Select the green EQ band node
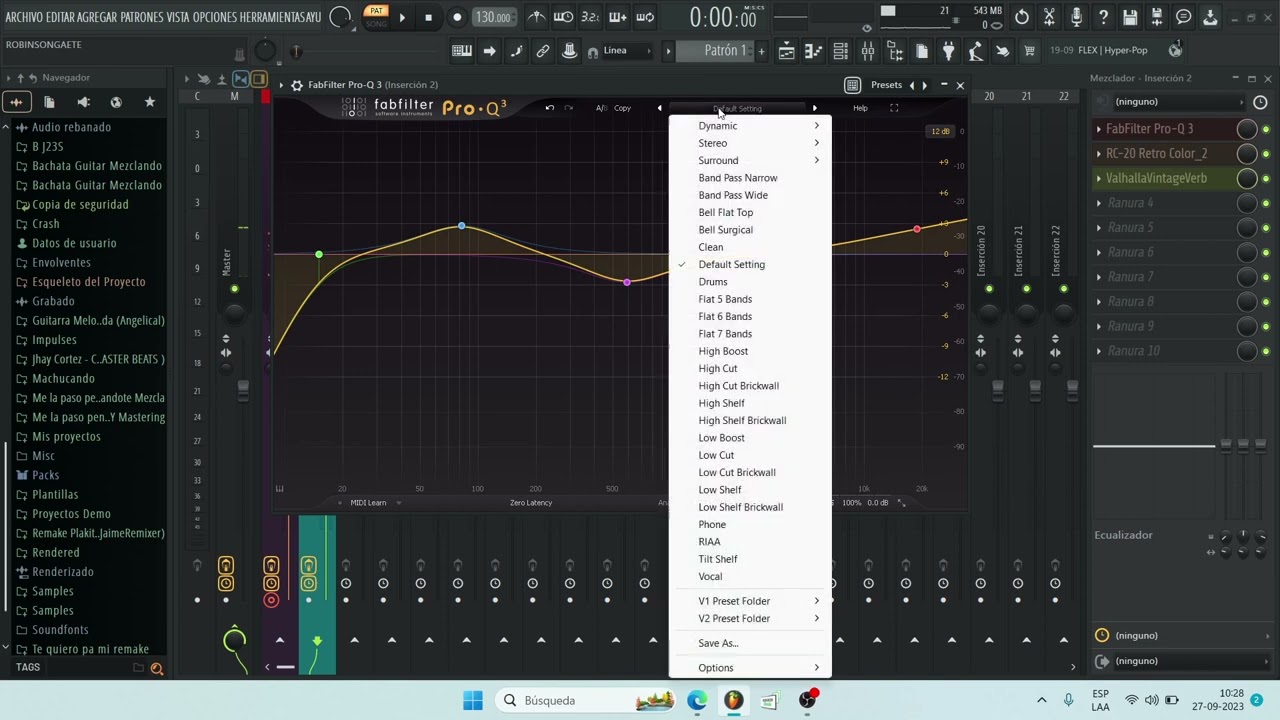 tap(319, 255)
